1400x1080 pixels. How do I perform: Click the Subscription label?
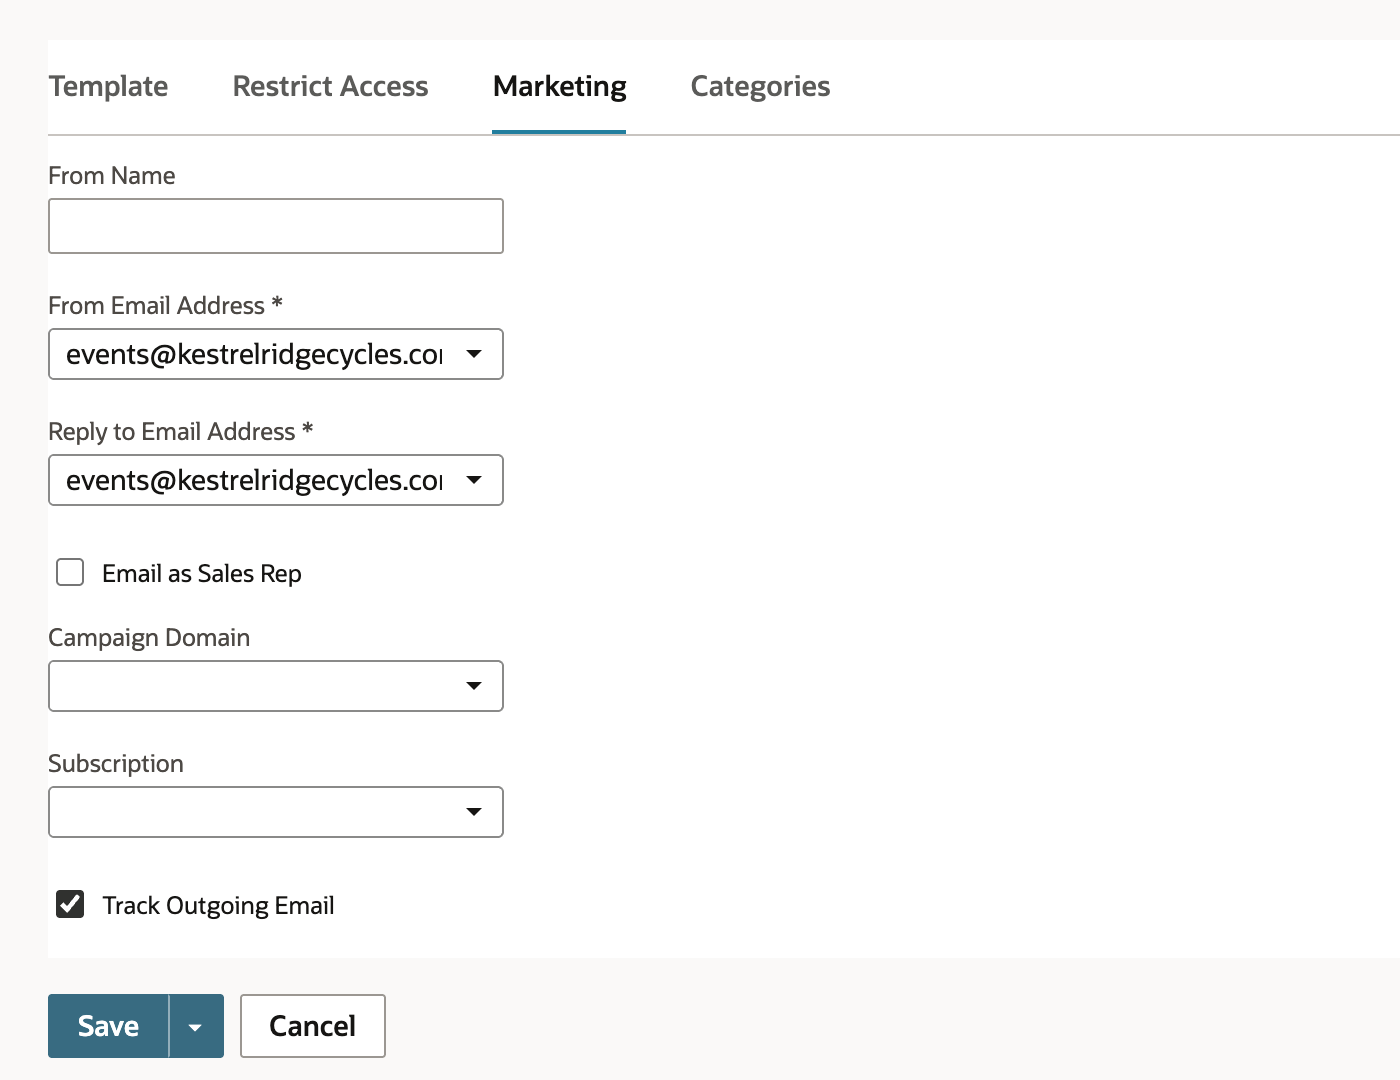pos(116,764)
